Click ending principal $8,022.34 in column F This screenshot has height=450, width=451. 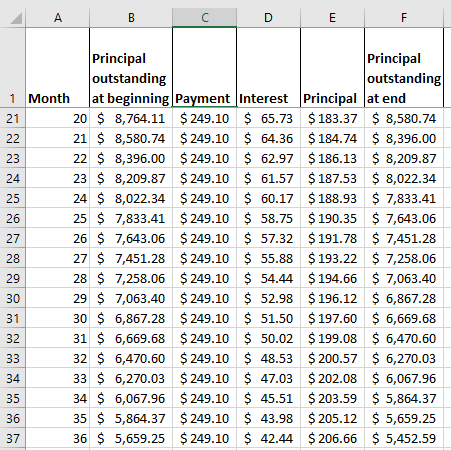(x=404, y=178)
